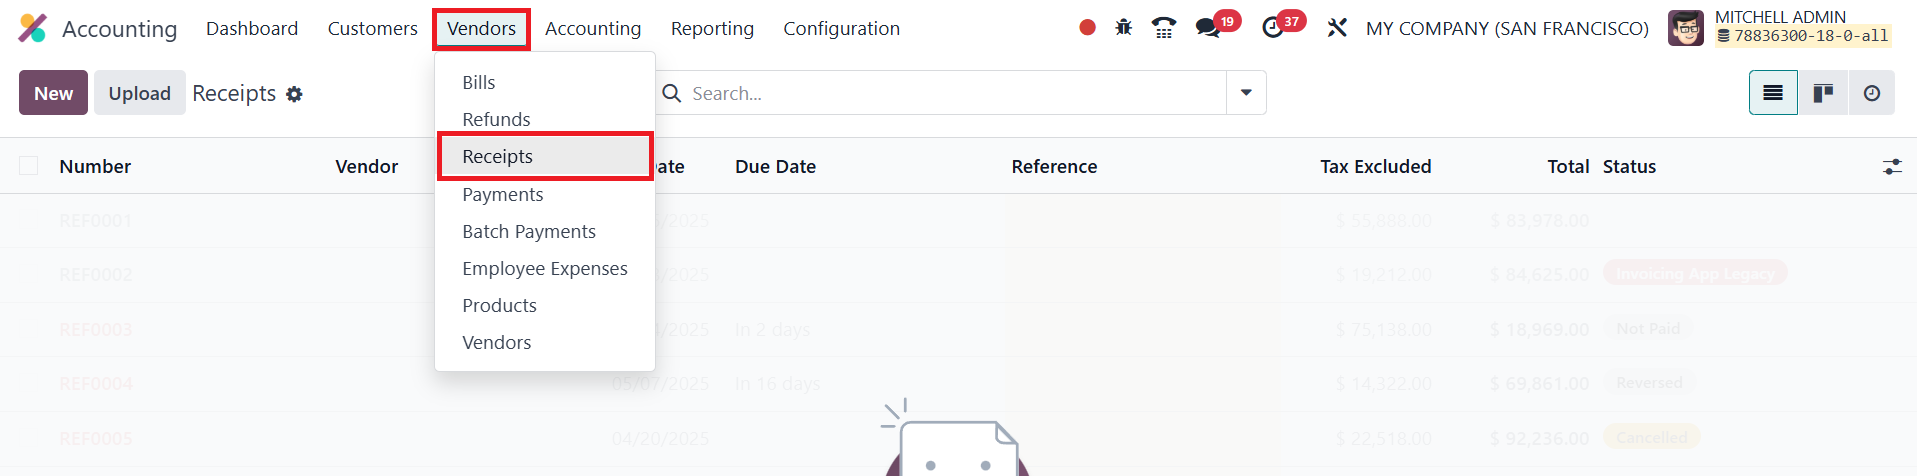Open the debug bug icon menu

pos(1124,28)
